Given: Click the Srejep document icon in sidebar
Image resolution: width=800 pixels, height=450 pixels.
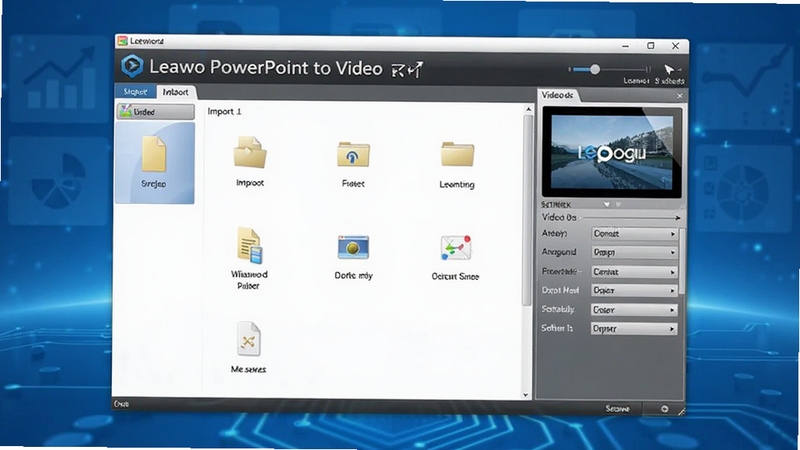Looking at the screenshot, I should [154, 154].
